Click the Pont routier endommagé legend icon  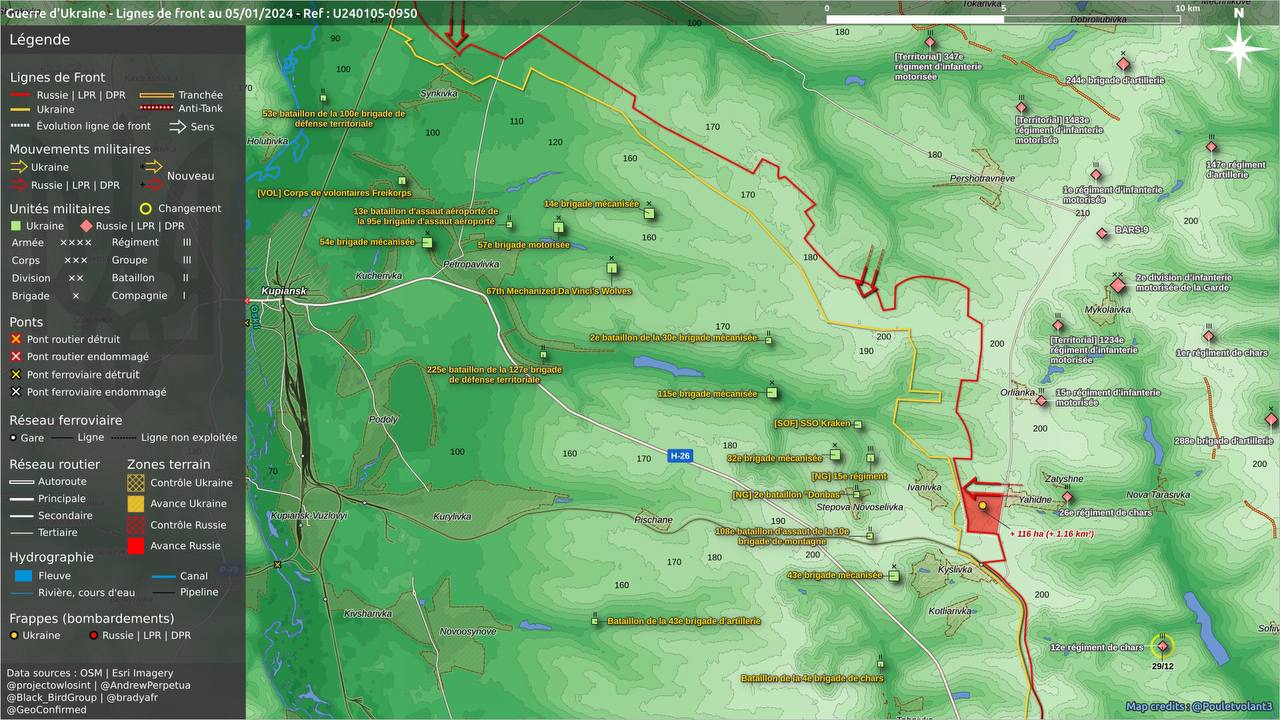(x=16, y=356)
